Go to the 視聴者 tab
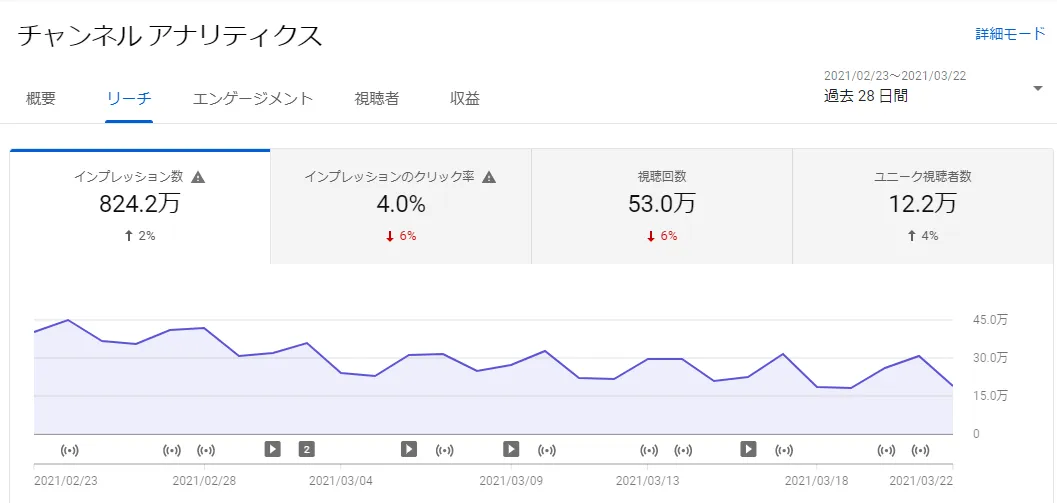 coord(377,98)
